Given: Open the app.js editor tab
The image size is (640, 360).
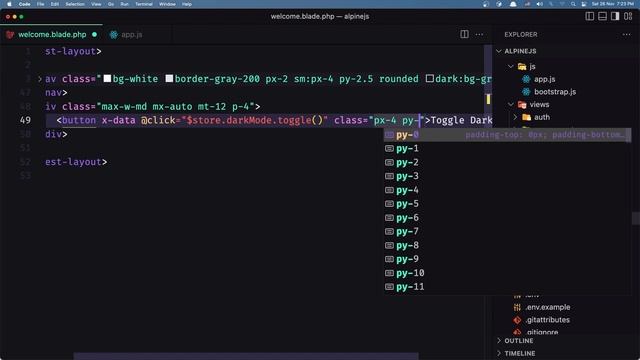Looking at the screenshot, I should (x=131, y=35).
